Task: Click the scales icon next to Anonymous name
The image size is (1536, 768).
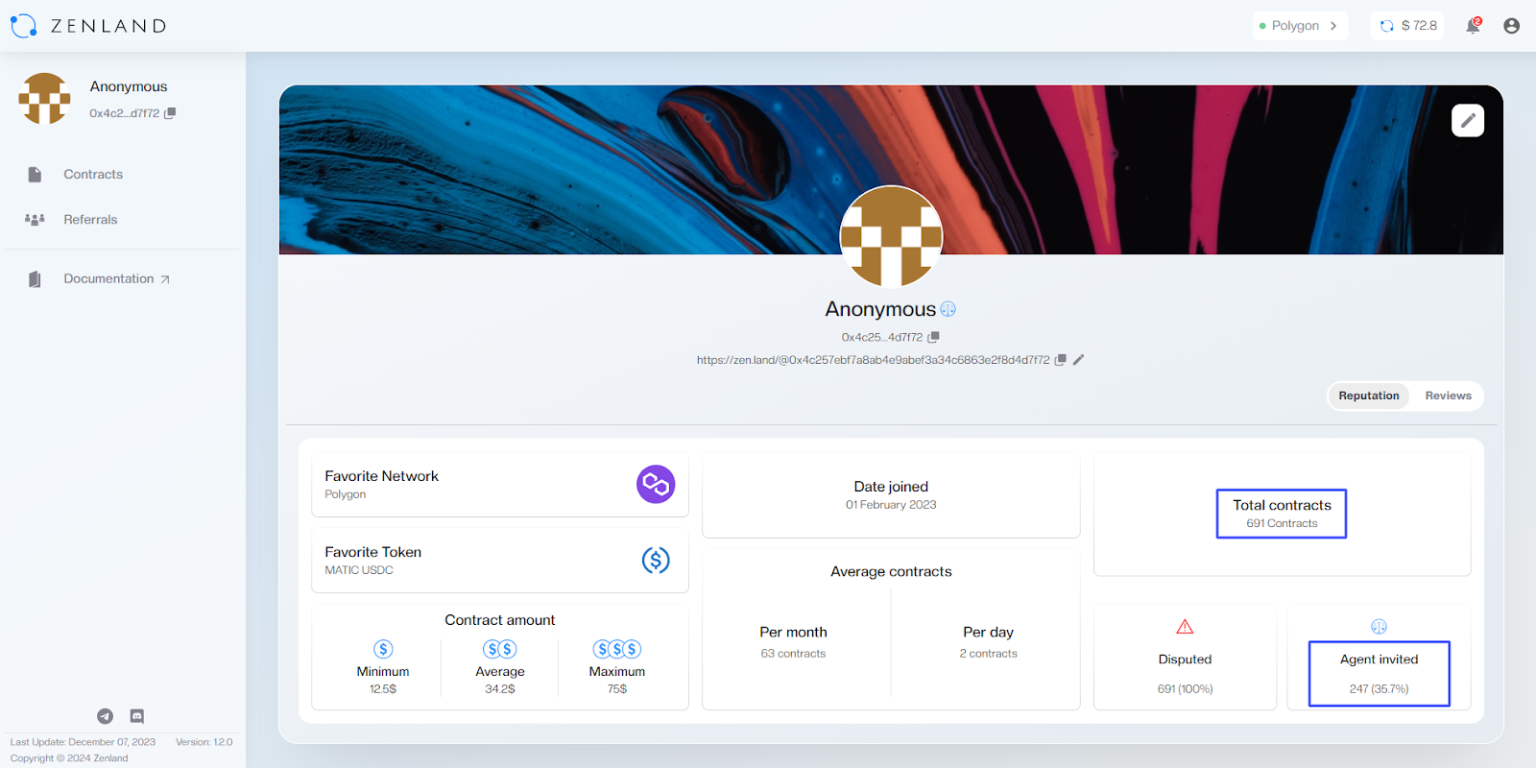Action: [x=947, y=308]
